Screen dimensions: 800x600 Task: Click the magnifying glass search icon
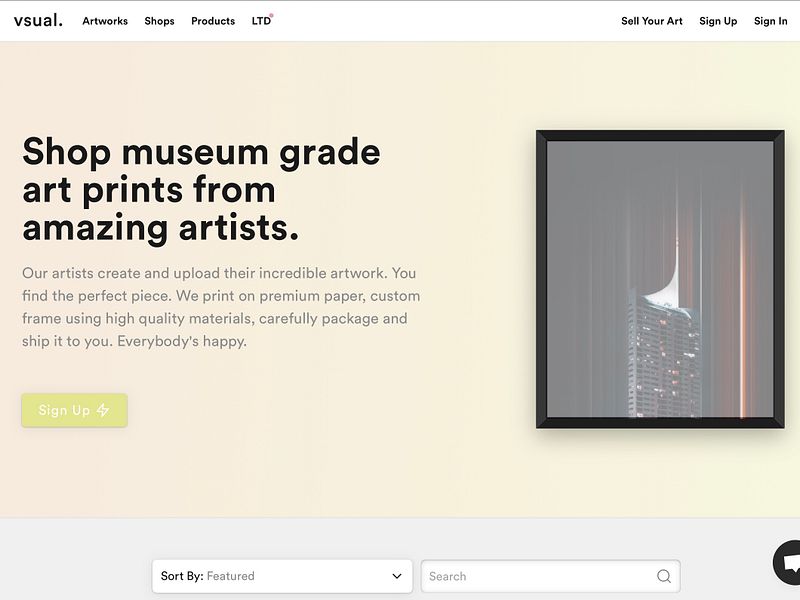pos(664,576)
